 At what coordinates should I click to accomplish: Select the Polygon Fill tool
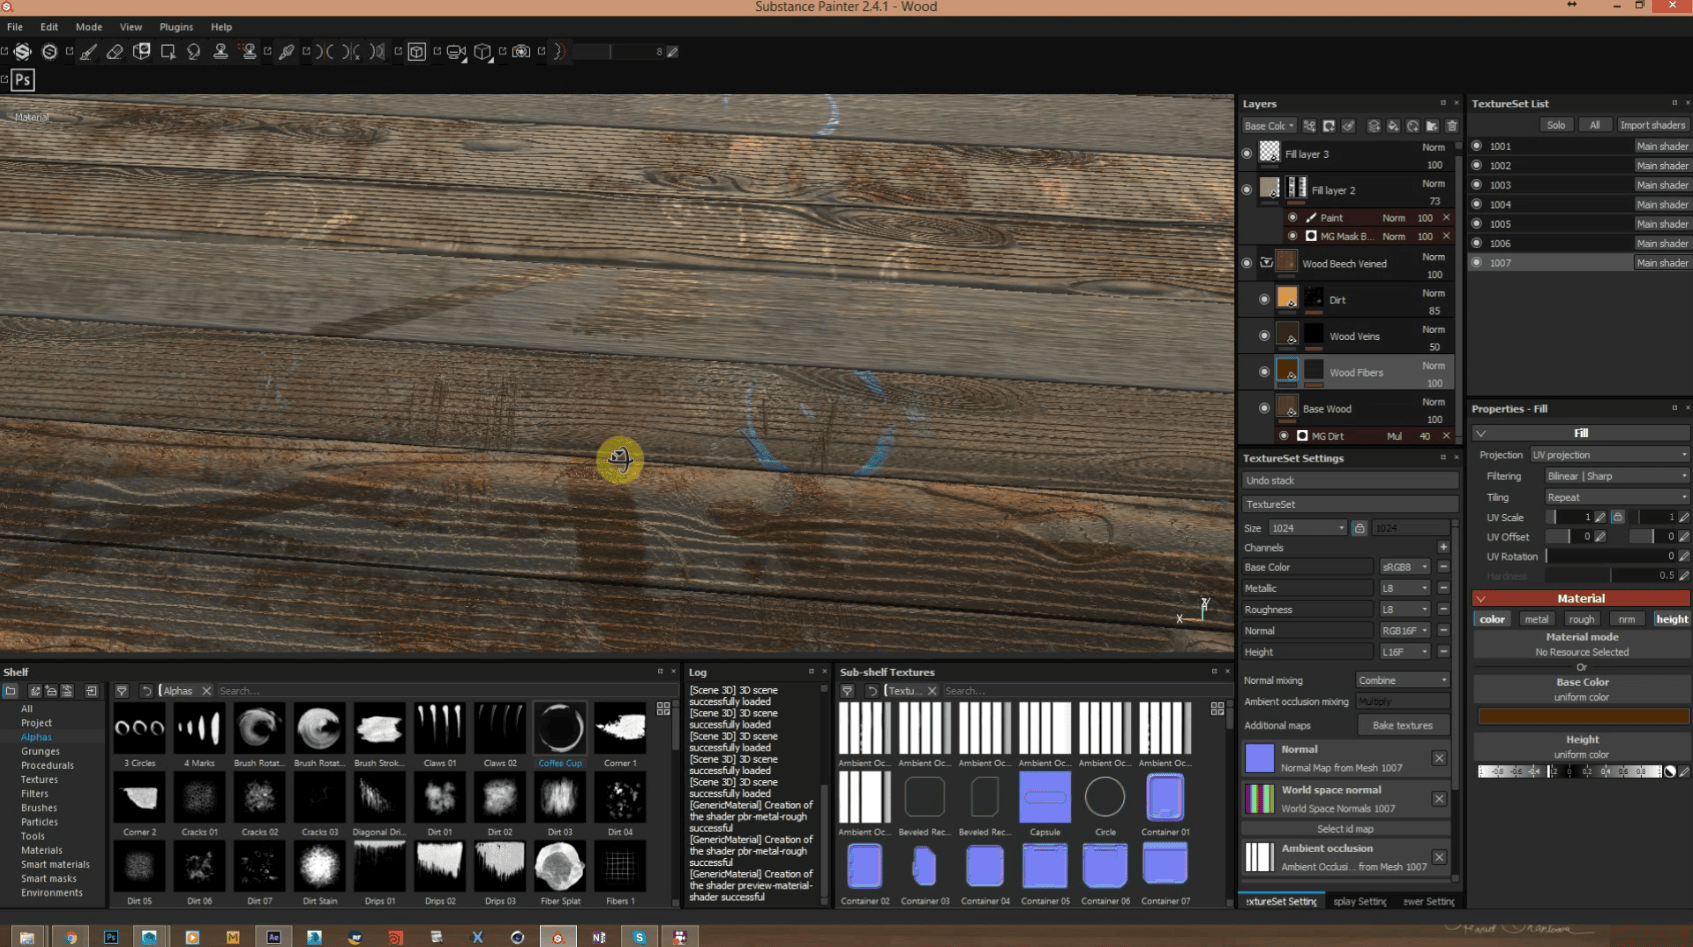point(168,52)
